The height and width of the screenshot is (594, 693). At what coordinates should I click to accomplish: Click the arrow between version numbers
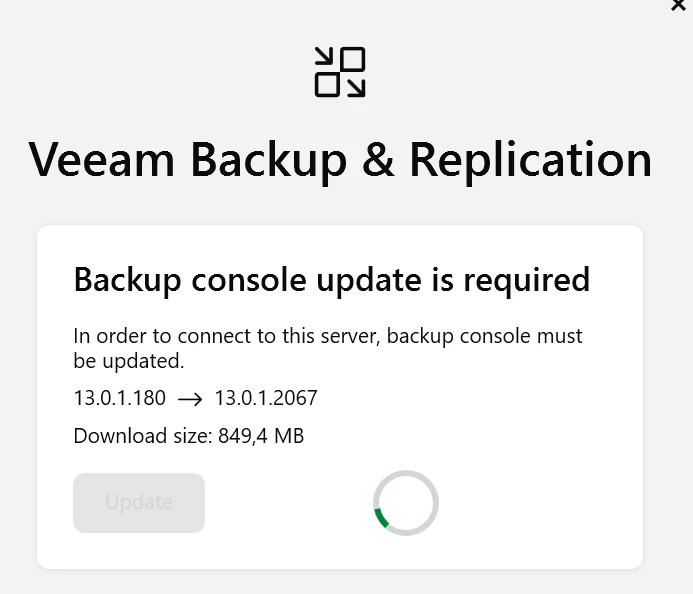click(190, 398)
